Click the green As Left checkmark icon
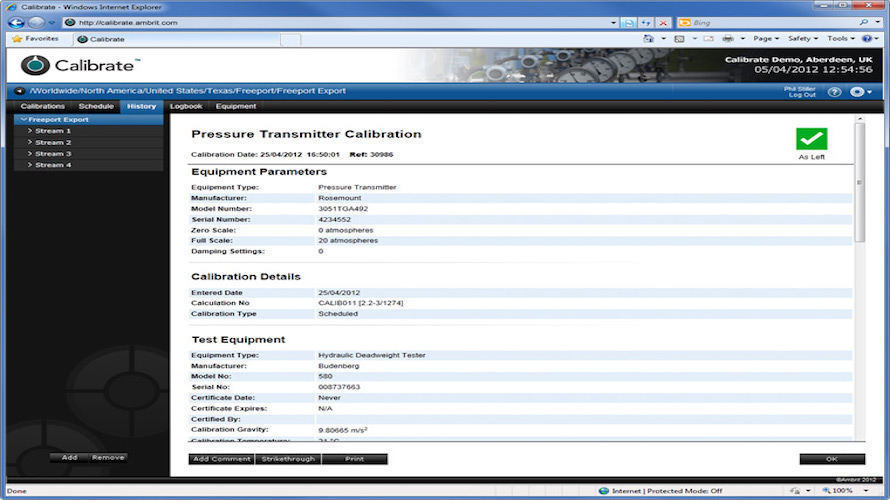 pyautogui.click(x=812, y=138)
